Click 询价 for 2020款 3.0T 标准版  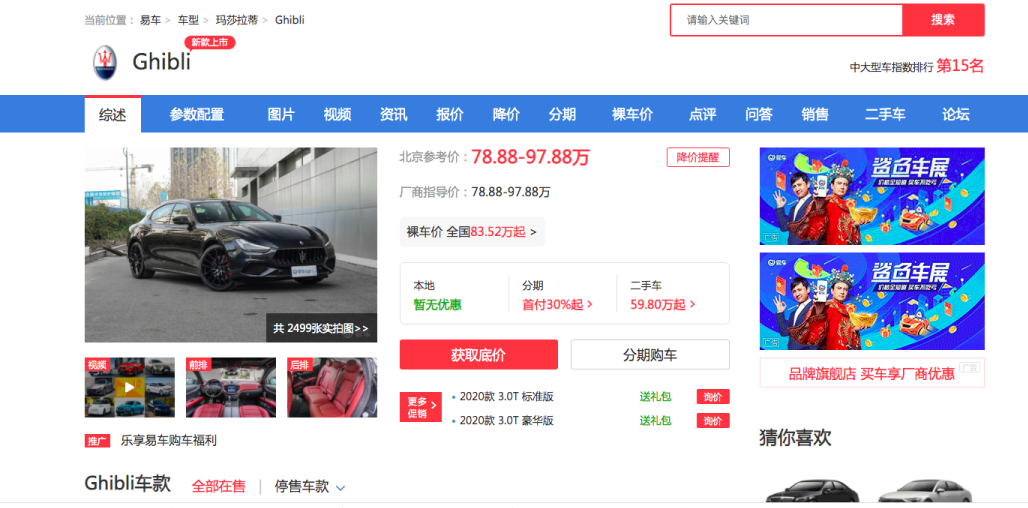713,397
